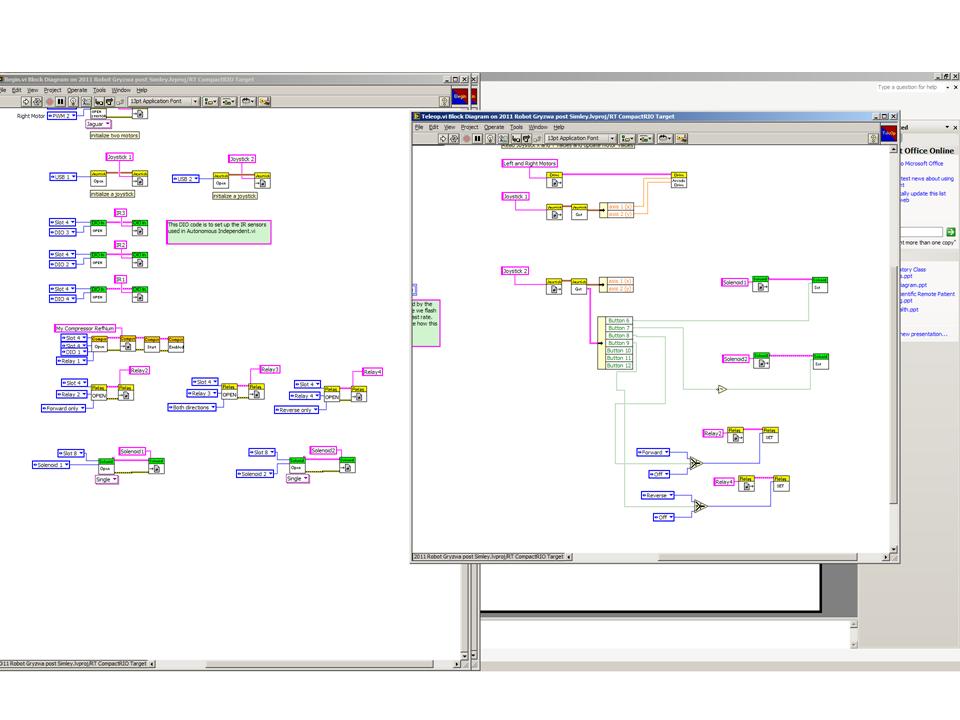
Task: Click the Scientific Remote Patient file link
Action: (927, 294)
